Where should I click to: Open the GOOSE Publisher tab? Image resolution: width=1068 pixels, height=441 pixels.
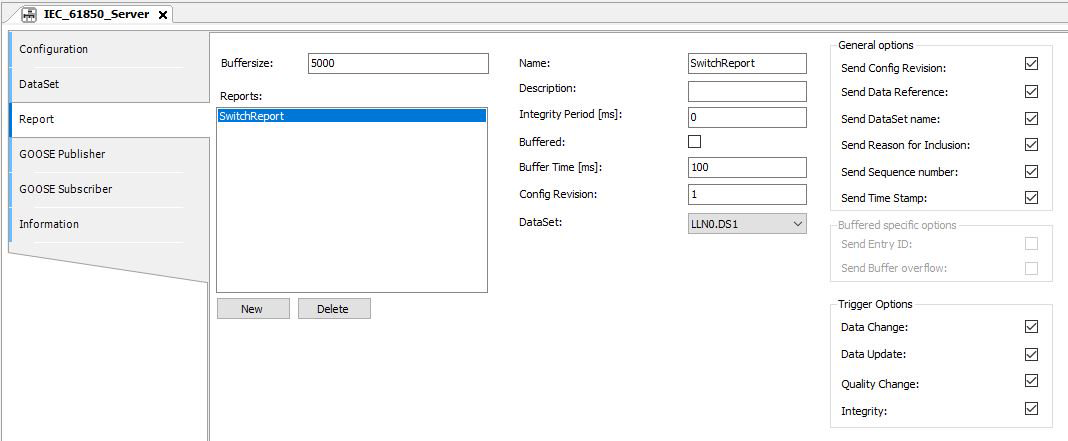(x=62, y=154)
